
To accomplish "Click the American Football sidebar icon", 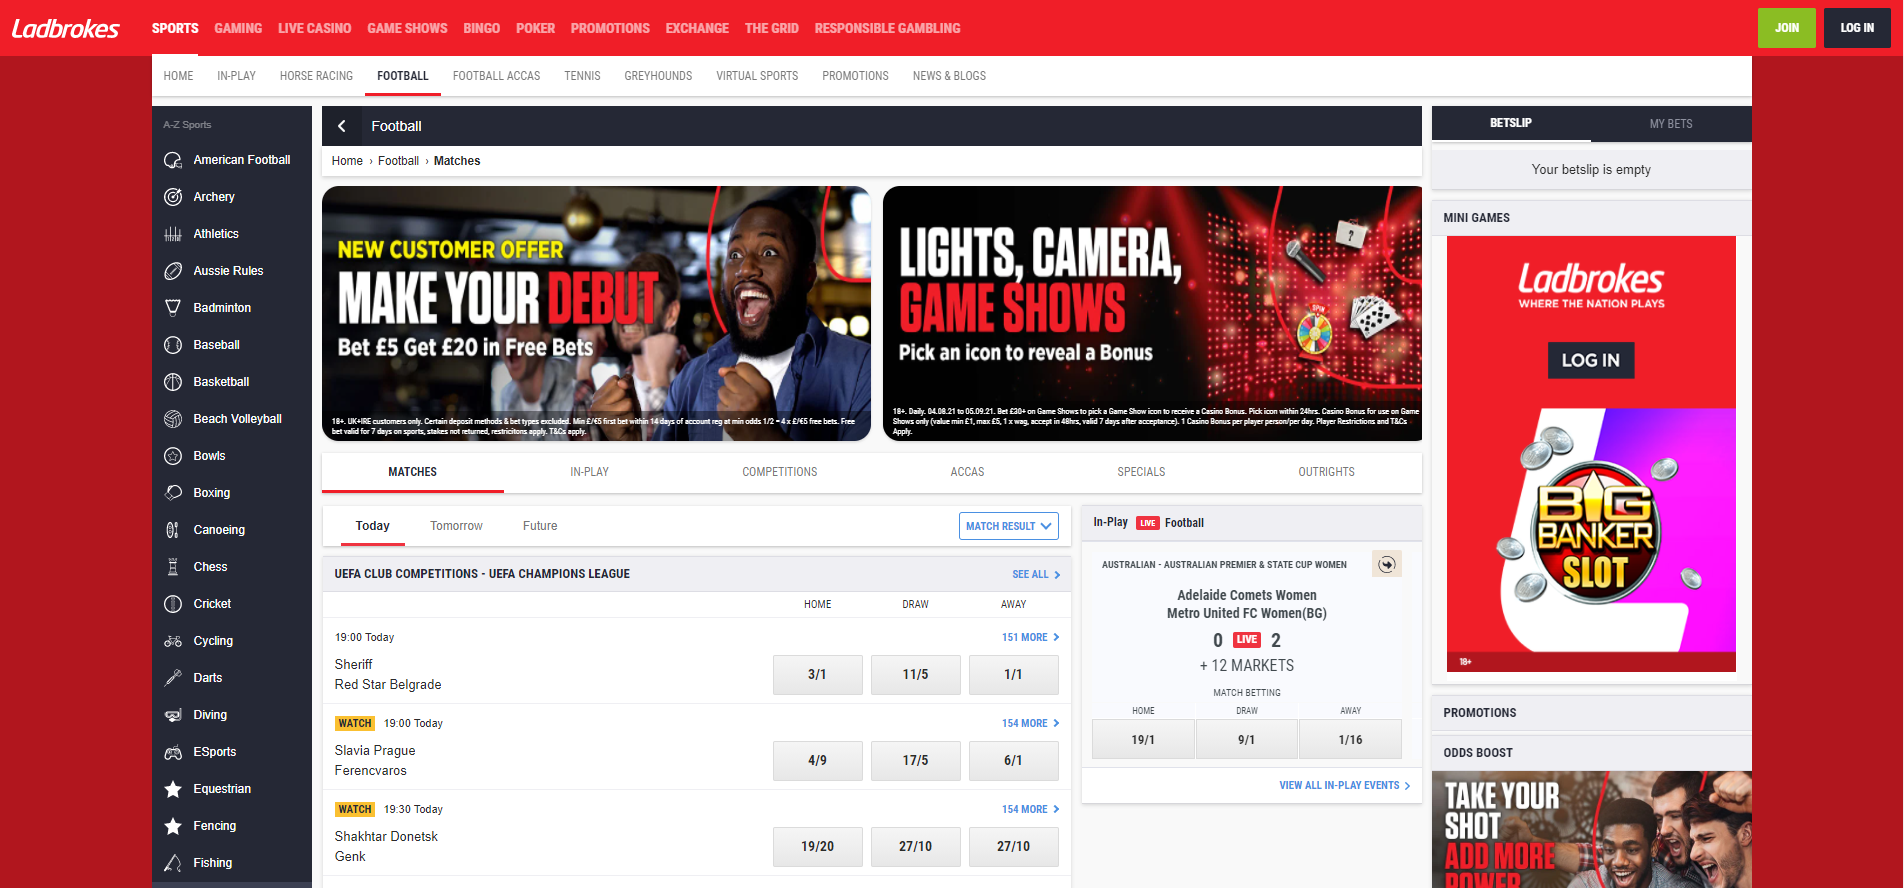I will click(x=173, y=160).
